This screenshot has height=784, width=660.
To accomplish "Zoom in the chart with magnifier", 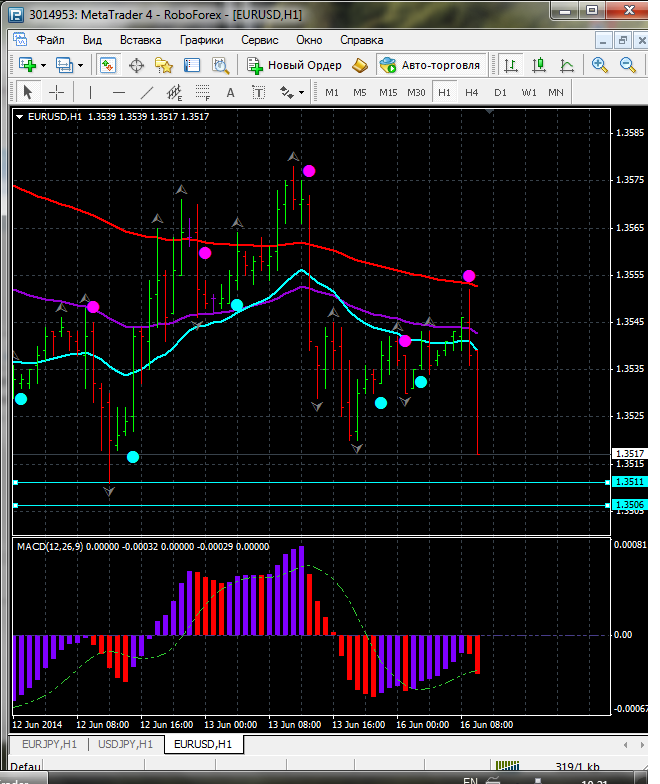I will click(x=600, y=65).
